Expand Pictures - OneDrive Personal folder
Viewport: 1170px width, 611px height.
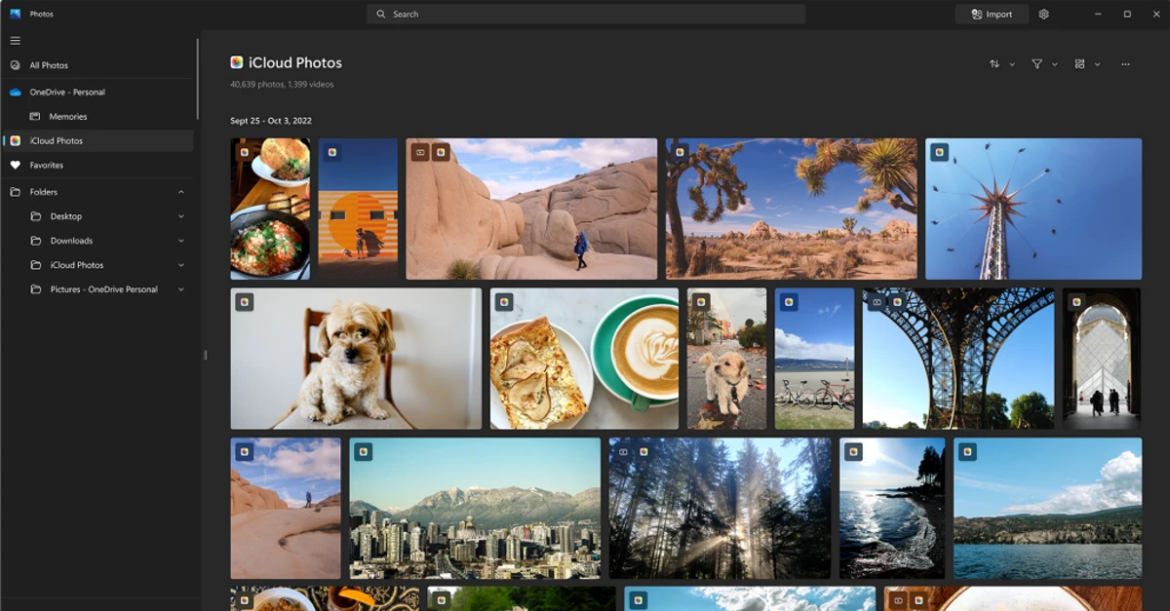pyautogui.click(x=181, y=290)
